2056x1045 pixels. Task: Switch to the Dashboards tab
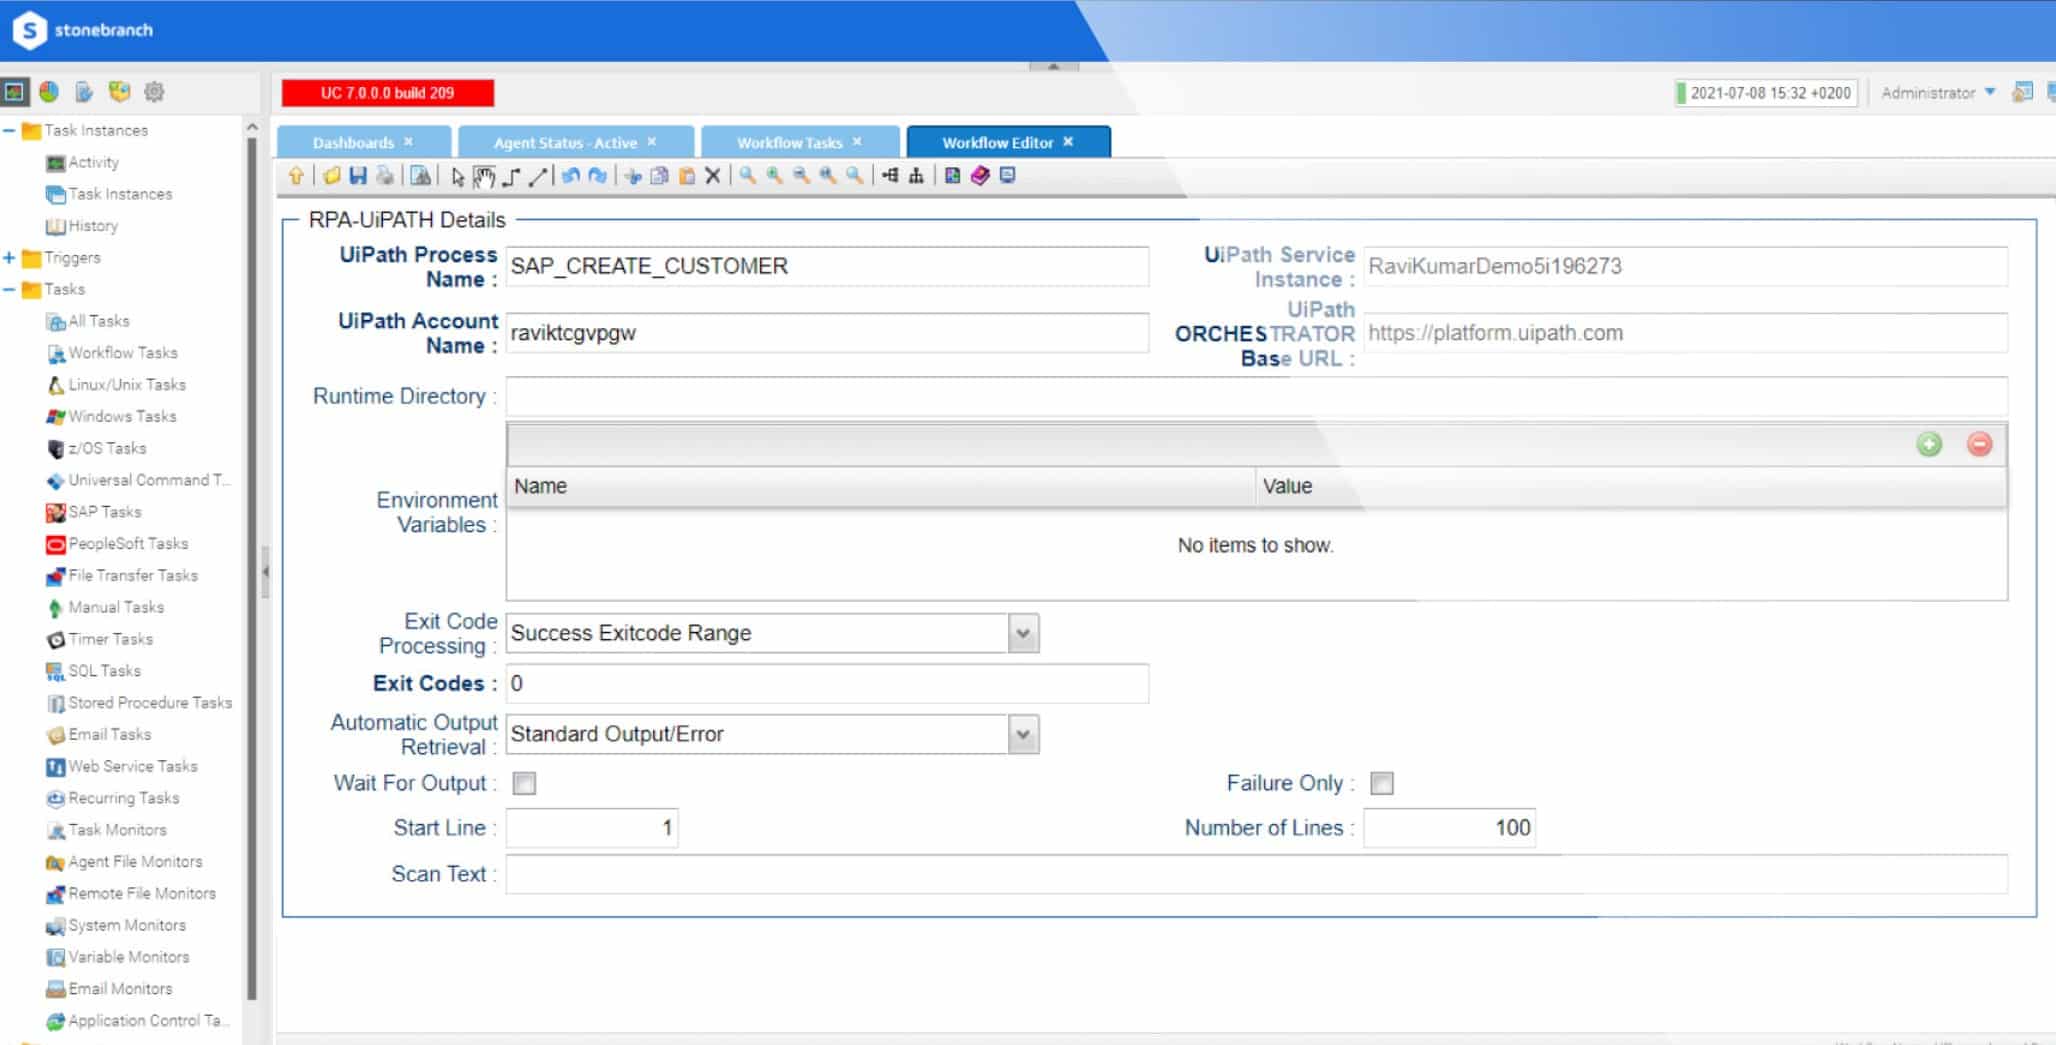[353, 143]
